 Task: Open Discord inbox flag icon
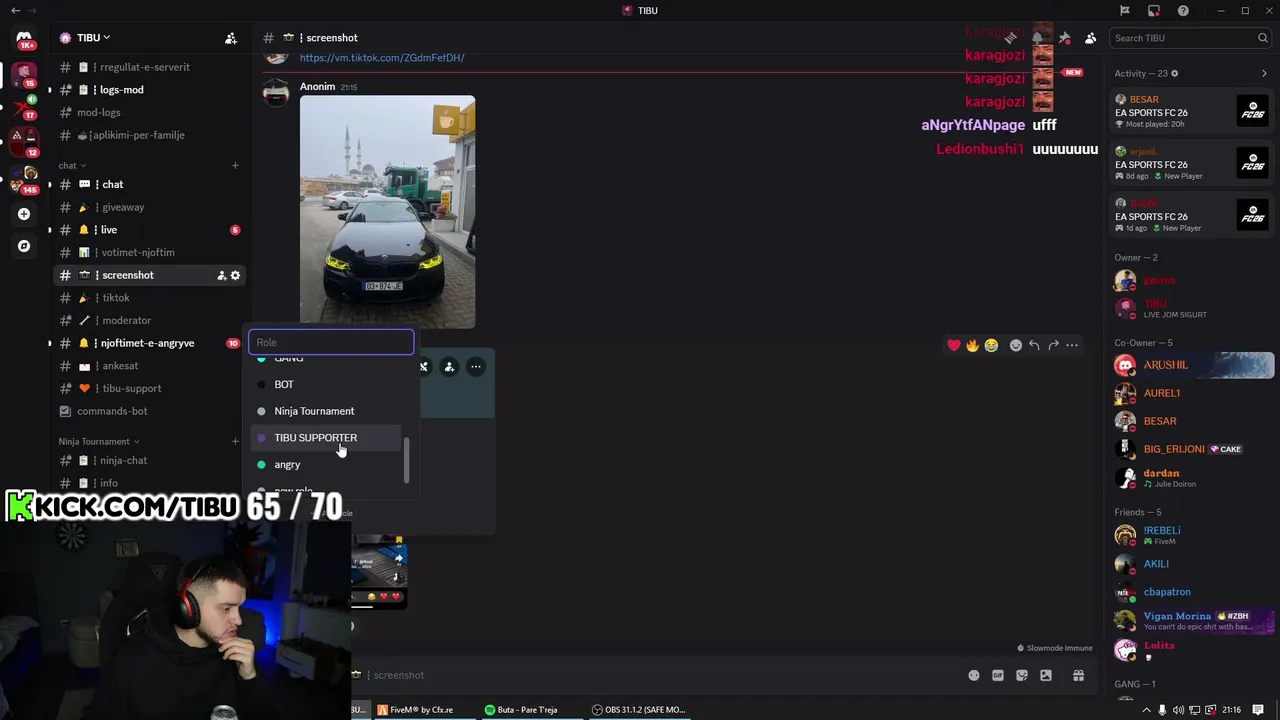tap(1124, 10)
